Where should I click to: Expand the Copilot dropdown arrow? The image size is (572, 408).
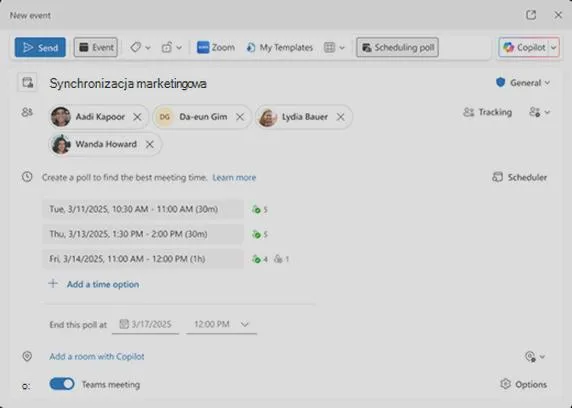[x=554, y=47]
